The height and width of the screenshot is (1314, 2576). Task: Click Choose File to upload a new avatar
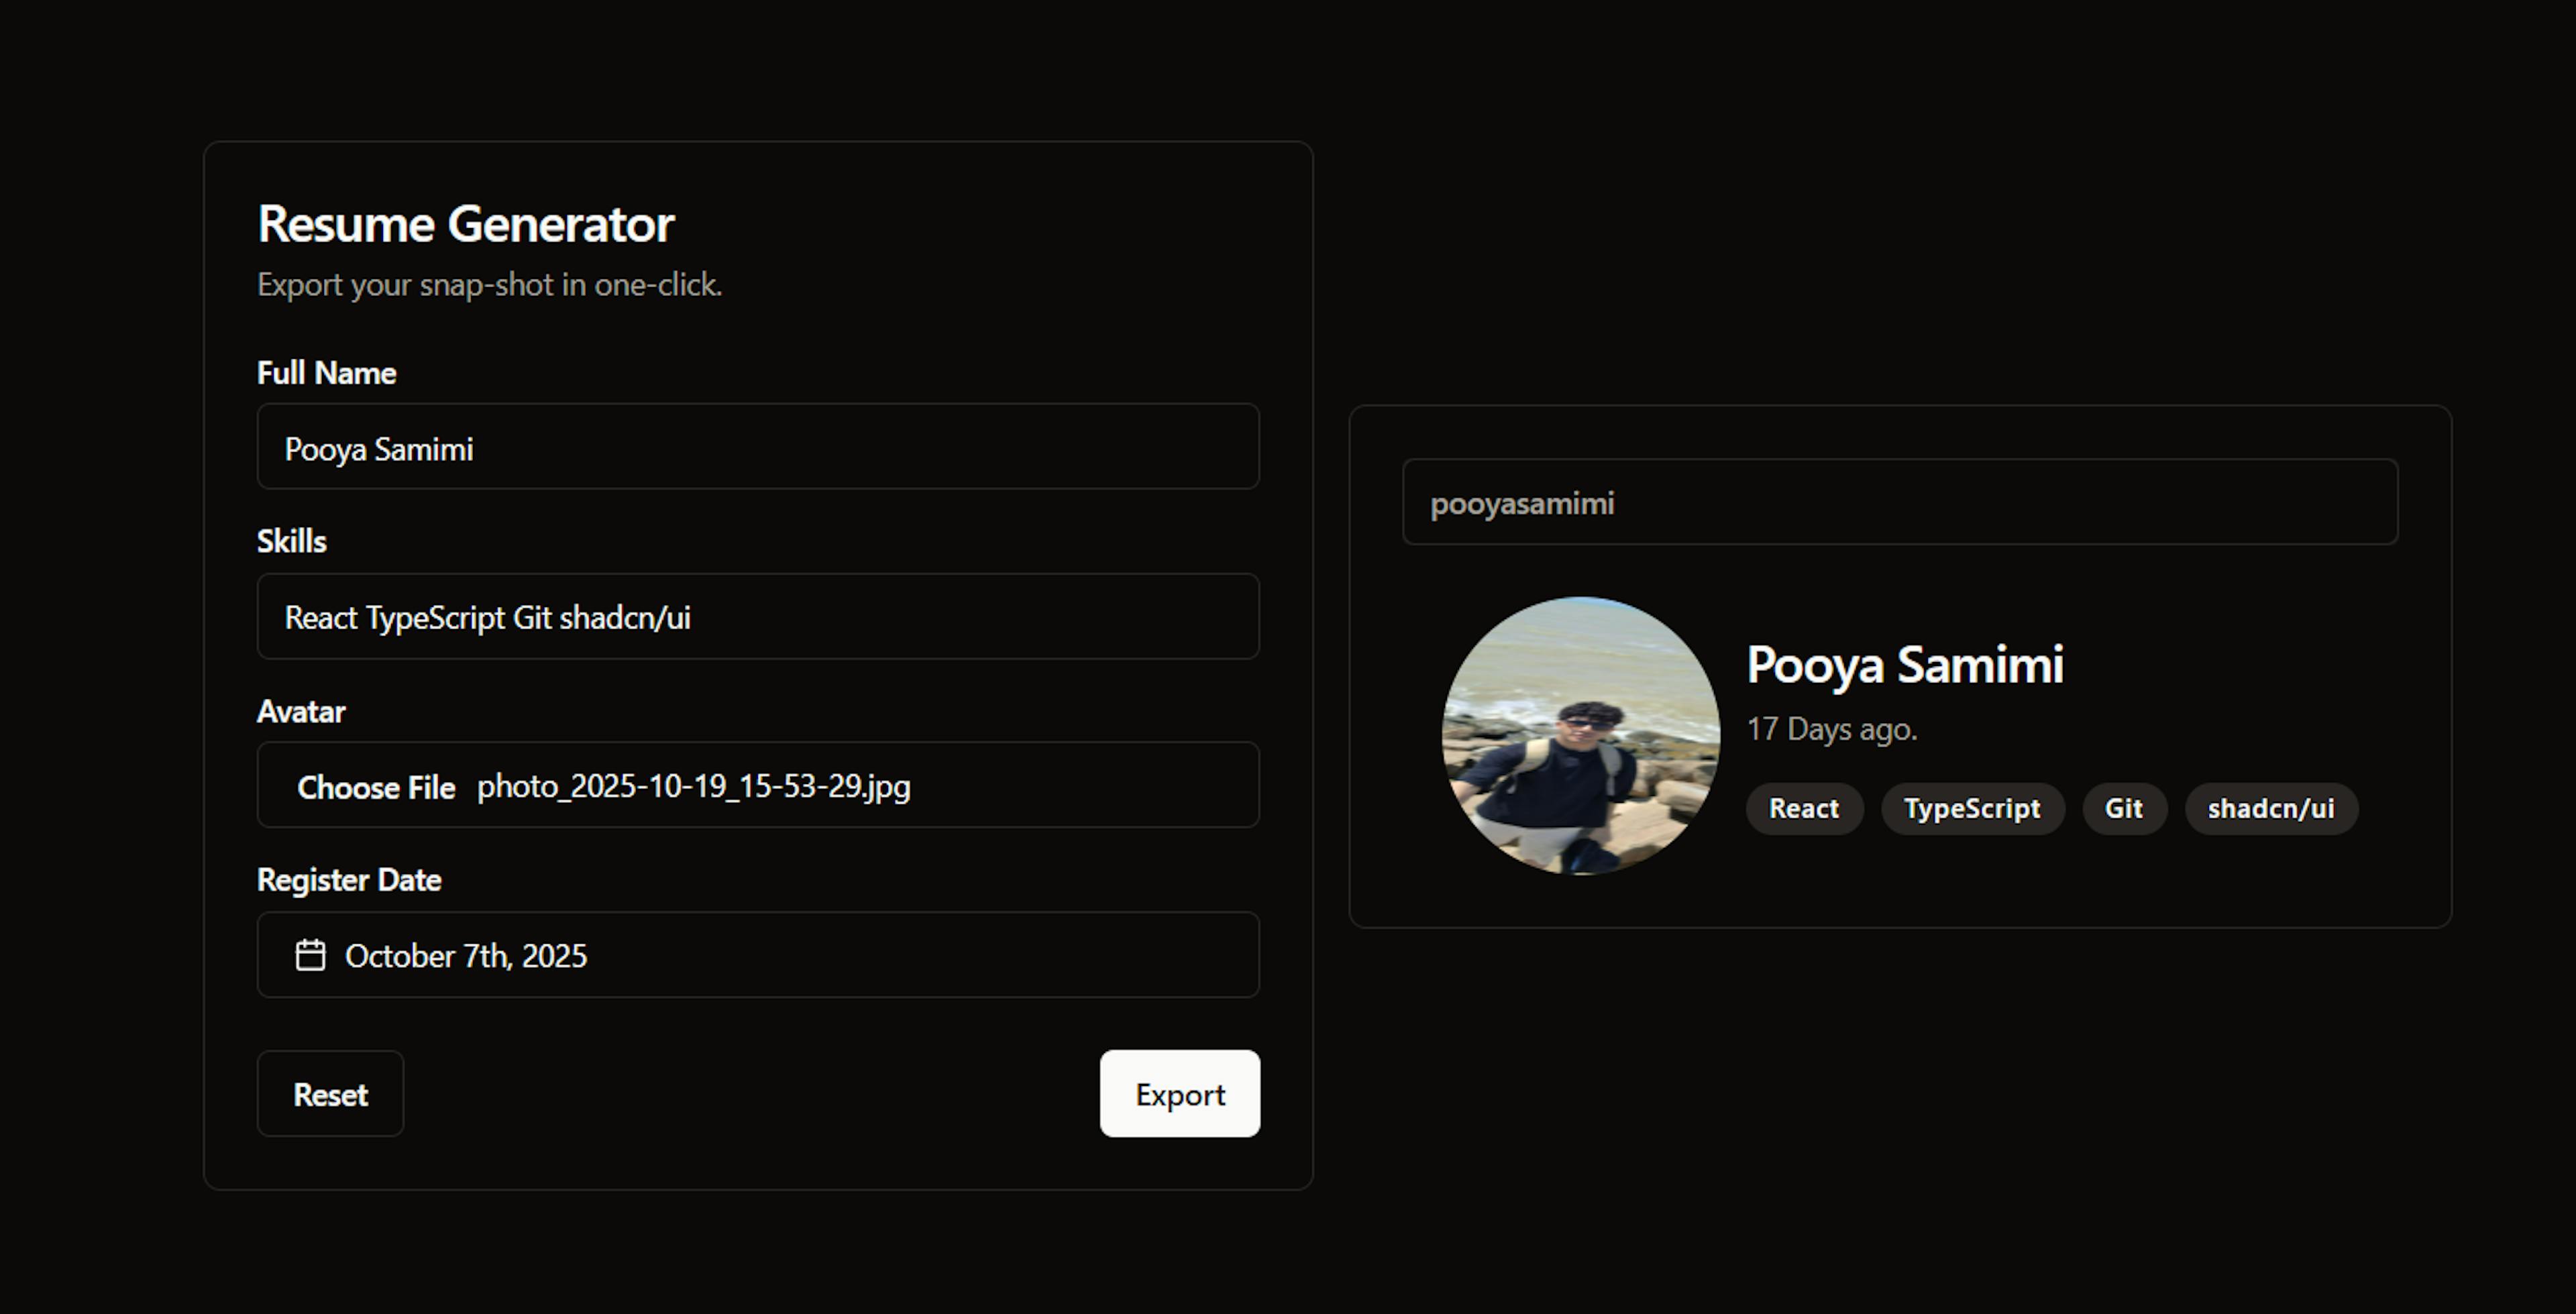(x=376, y=787)
